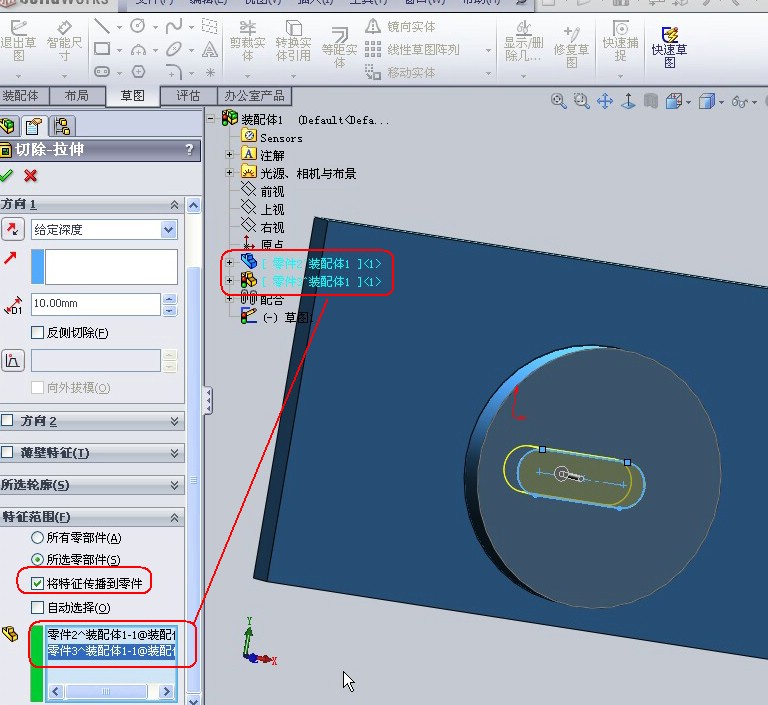Open the ConfigurationManager tab icon
The image size is (768, 705).
click(x=62, y=126)
